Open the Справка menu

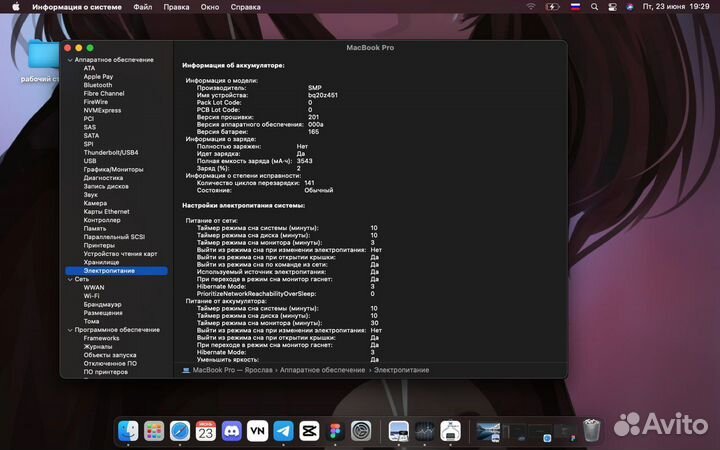click(246, 7)
